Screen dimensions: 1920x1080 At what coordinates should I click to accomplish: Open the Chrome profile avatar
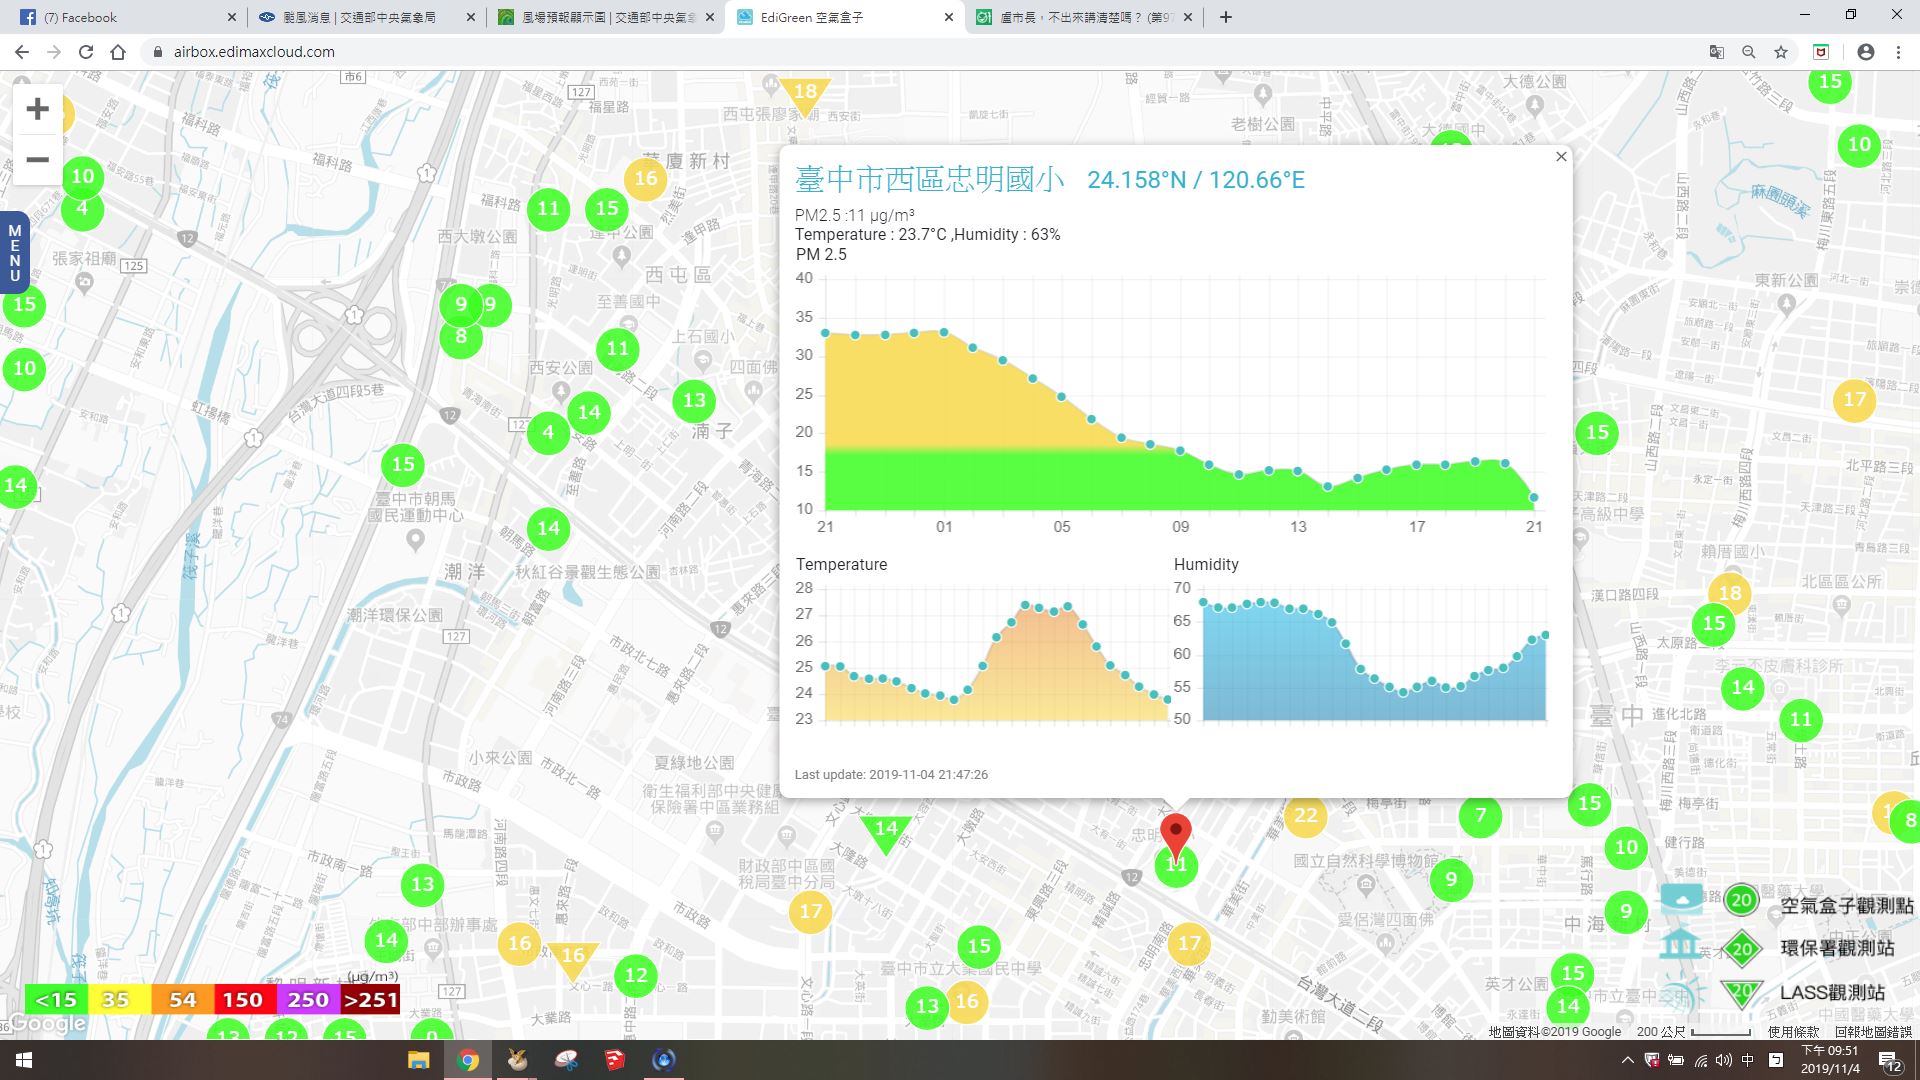coord(1865,52)
